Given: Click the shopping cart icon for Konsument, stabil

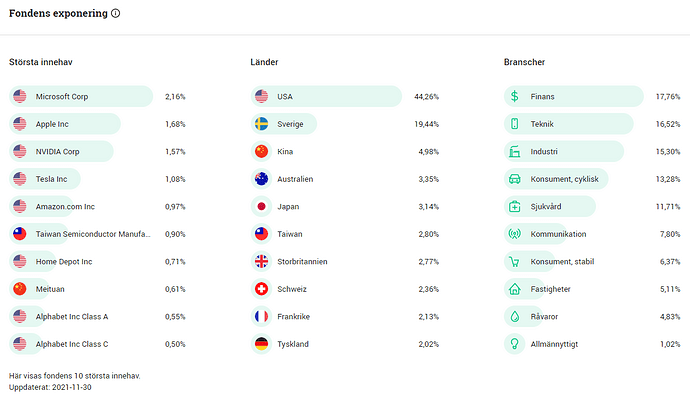Looking at the screenshot, I should point(514,262).
